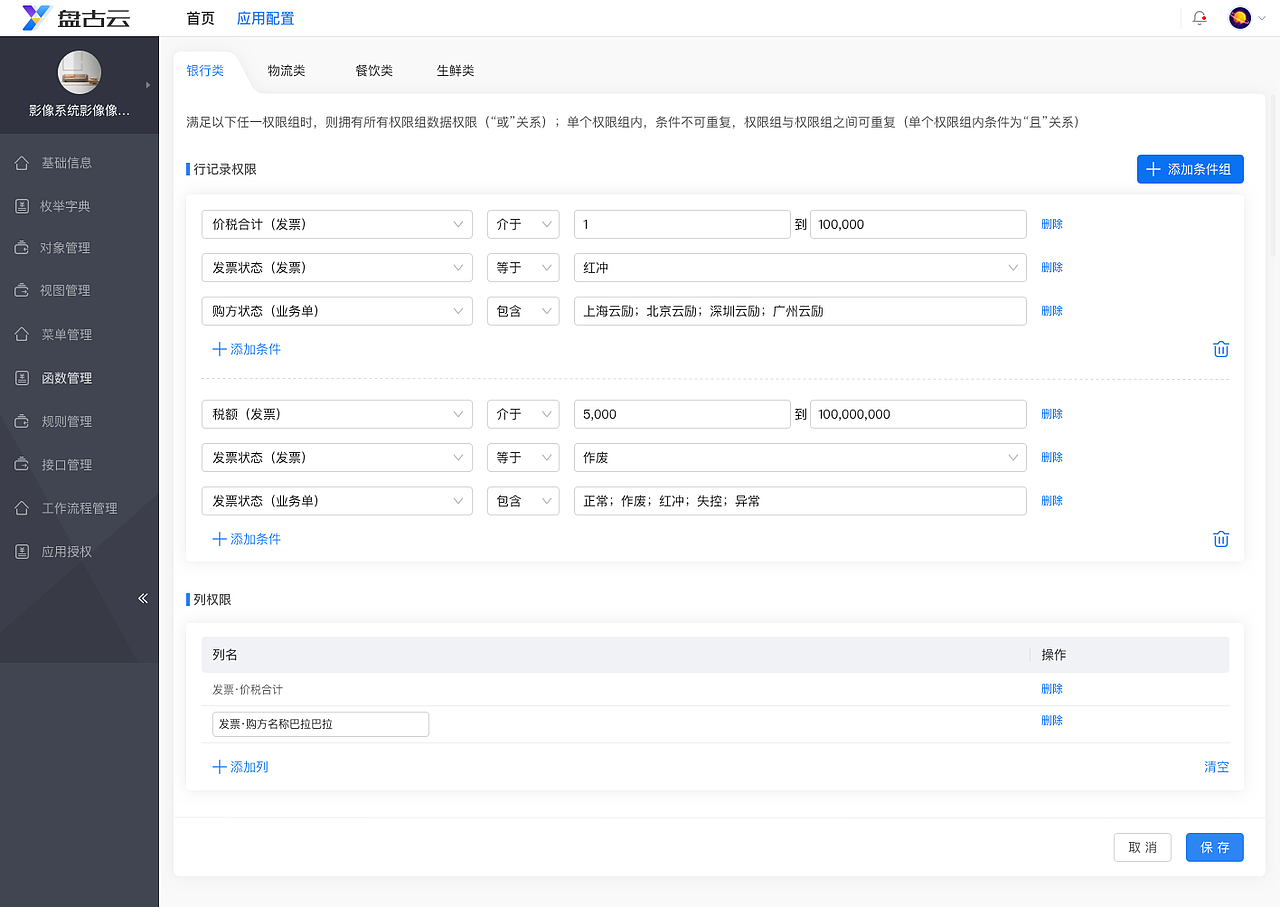Click the 盘古云 logo
The height and width of the screenshot is (907, 1280).
tap(76, 18)
